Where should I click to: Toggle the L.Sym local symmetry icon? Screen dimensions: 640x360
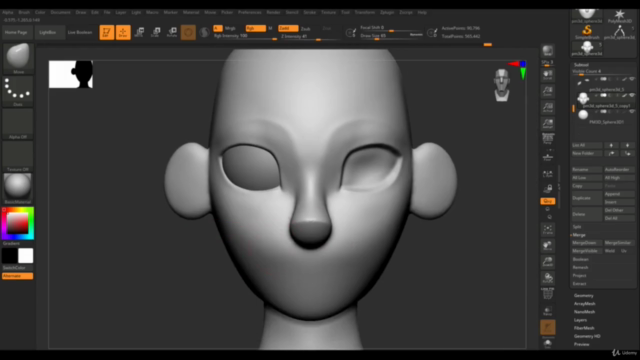547,174
